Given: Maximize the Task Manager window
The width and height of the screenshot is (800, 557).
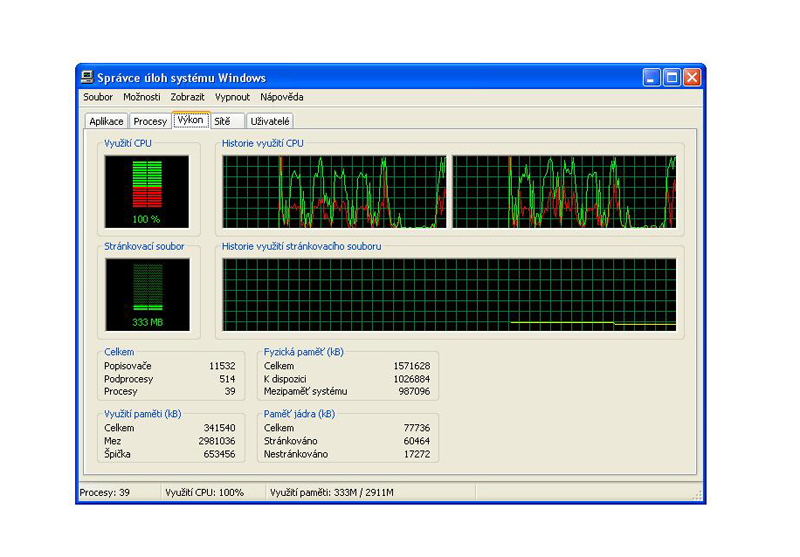Looking at the screenshot, I should pyautogui.click(x=671, y=78).
